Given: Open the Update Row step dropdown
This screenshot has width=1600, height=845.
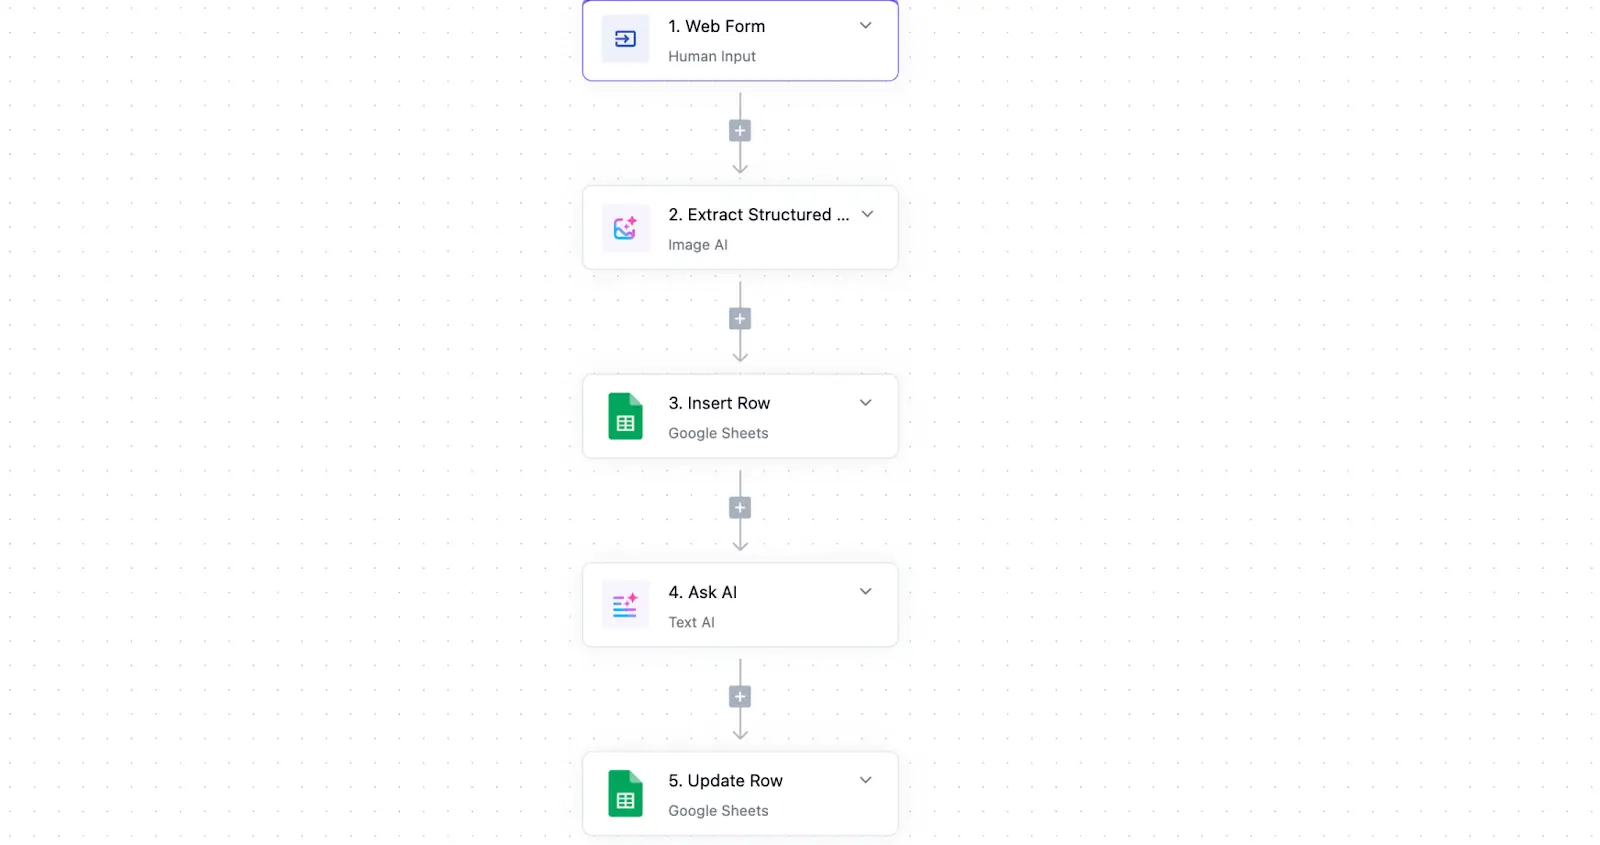Looking at the screenshot, I should [x=866, y=780].
